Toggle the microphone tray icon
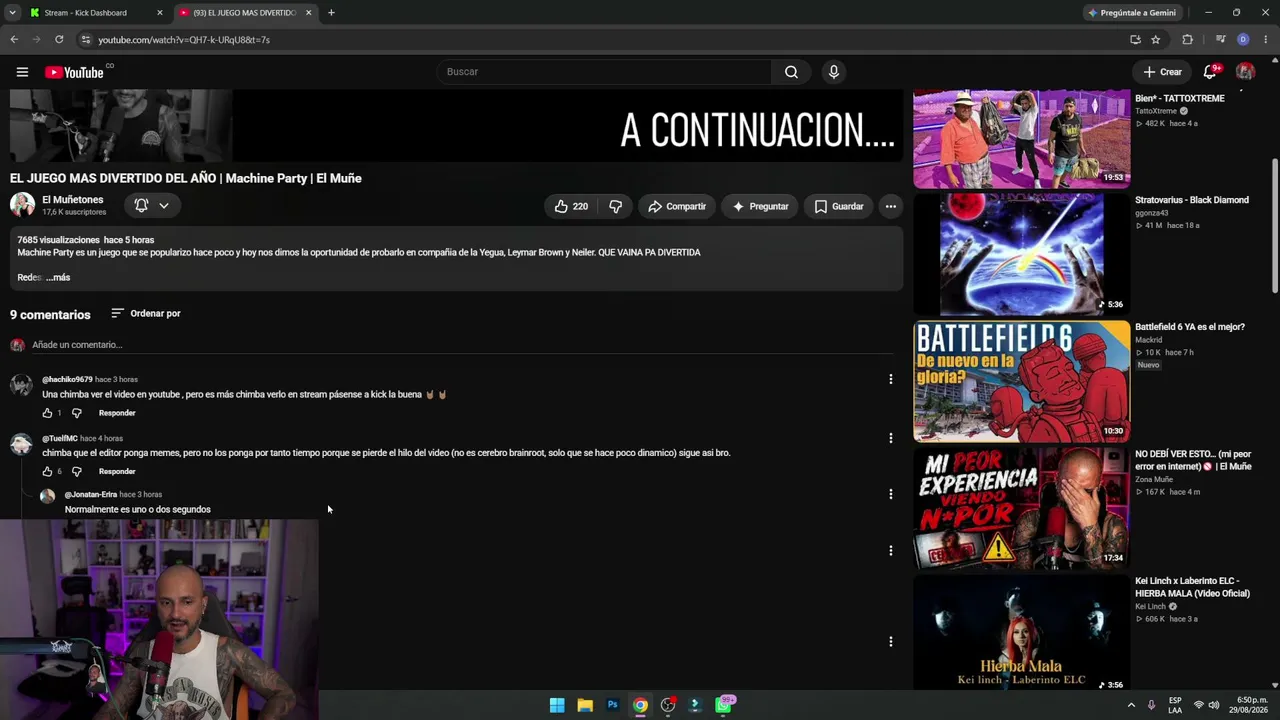This screenshot has height=720, width=1280. [1151, 705]
